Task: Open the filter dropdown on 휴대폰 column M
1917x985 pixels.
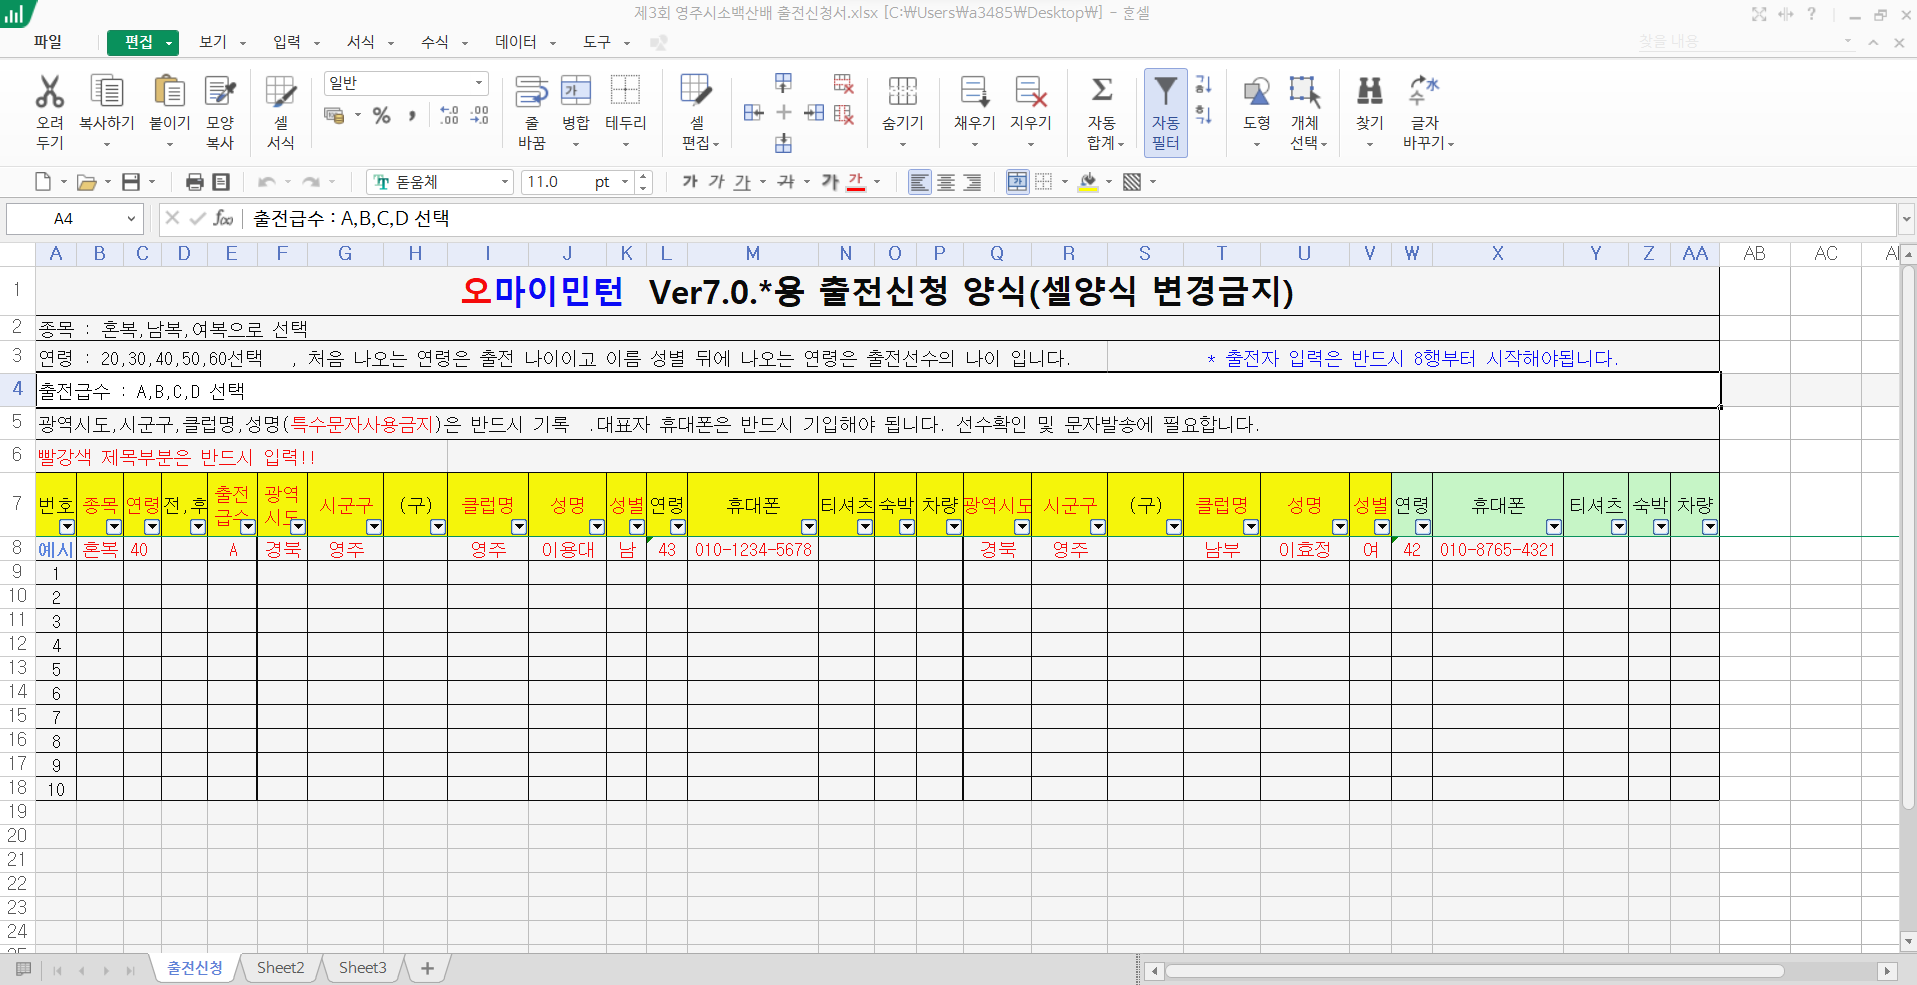Action: click(x=808, y=527)
